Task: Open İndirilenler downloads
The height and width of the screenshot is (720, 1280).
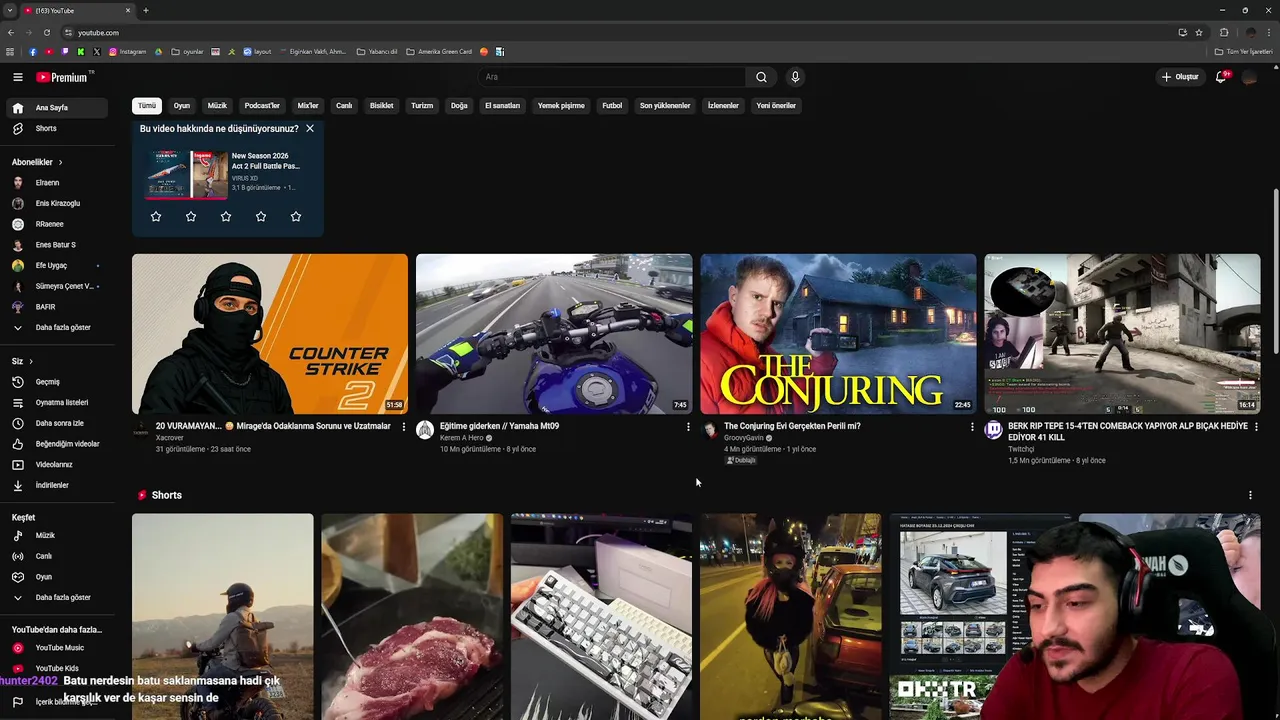Action: pyautogui.click(x=55, y=485)
